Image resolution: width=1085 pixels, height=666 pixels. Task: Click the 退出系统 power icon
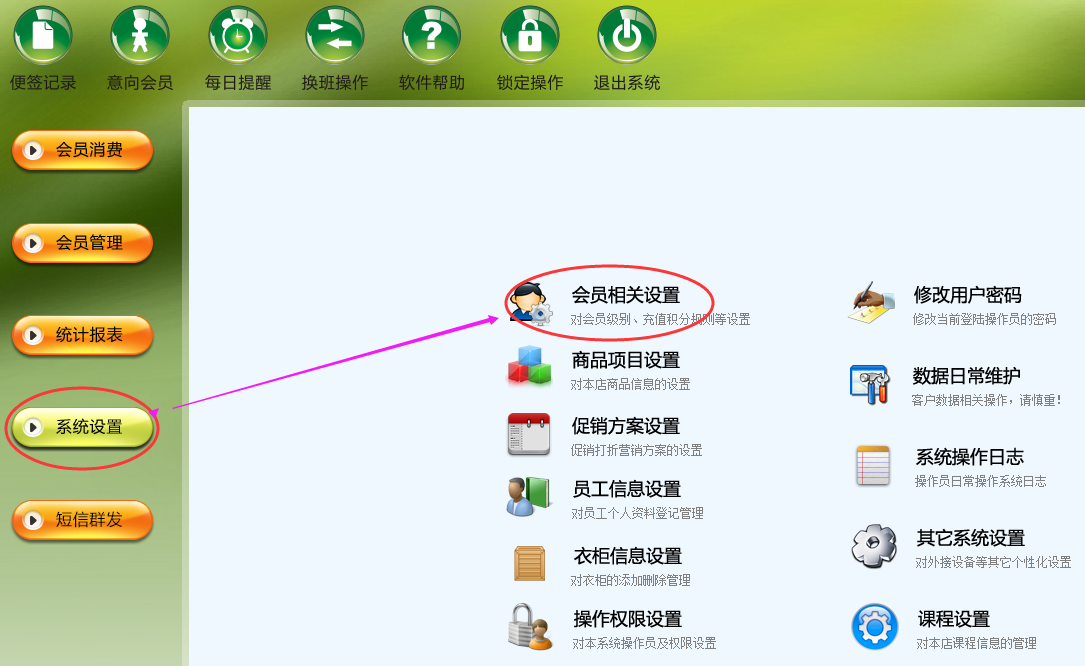pos(627,35)
